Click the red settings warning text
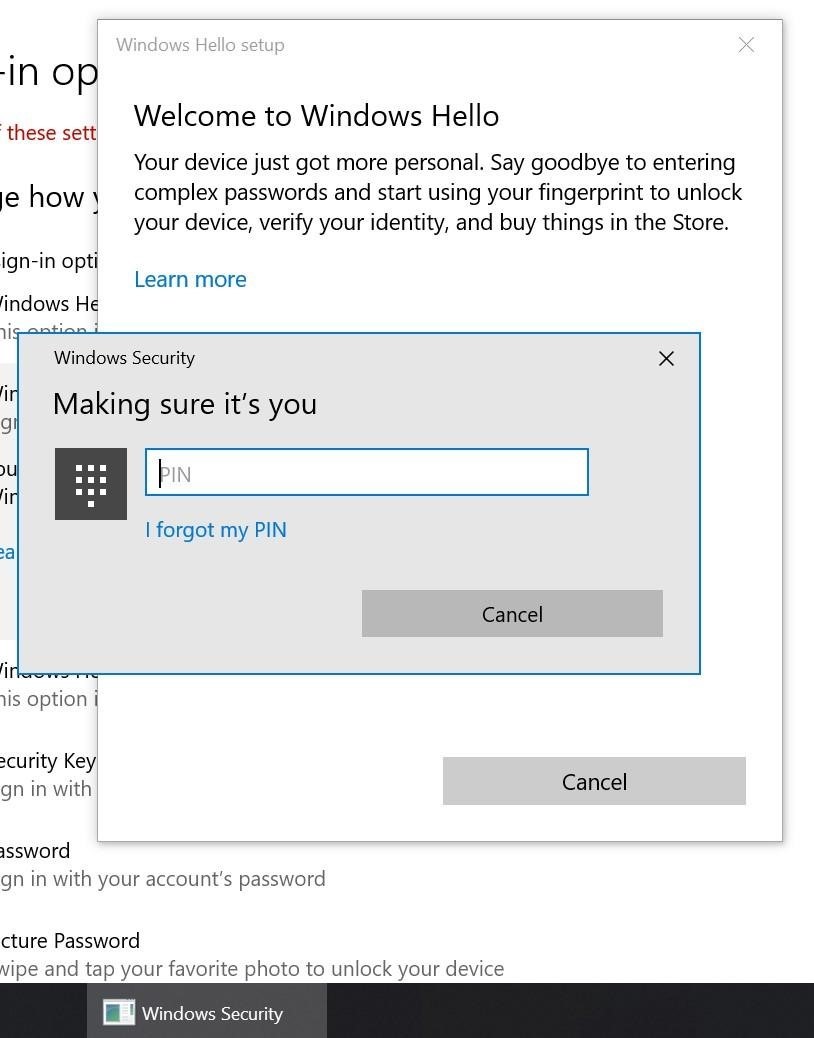Screen dimensions: 814x1038 click(x=50, y=133)
